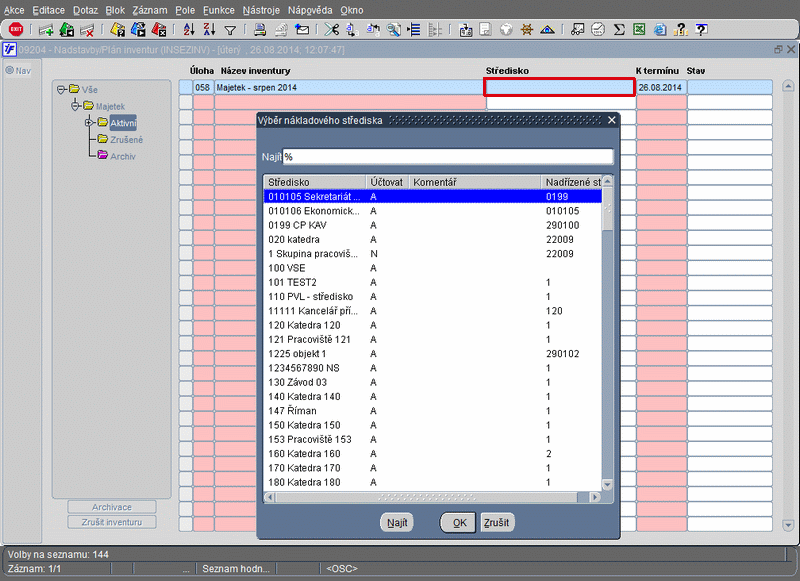This screenshot has width=800, height=581.
Task: Click the Zrušit button in dialog
Action: (x=496, y=522)
